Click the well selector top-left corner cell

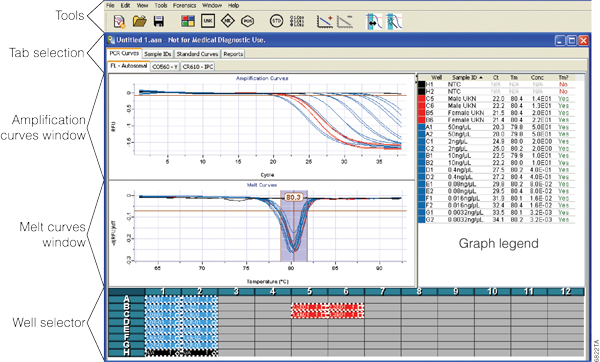127,292
